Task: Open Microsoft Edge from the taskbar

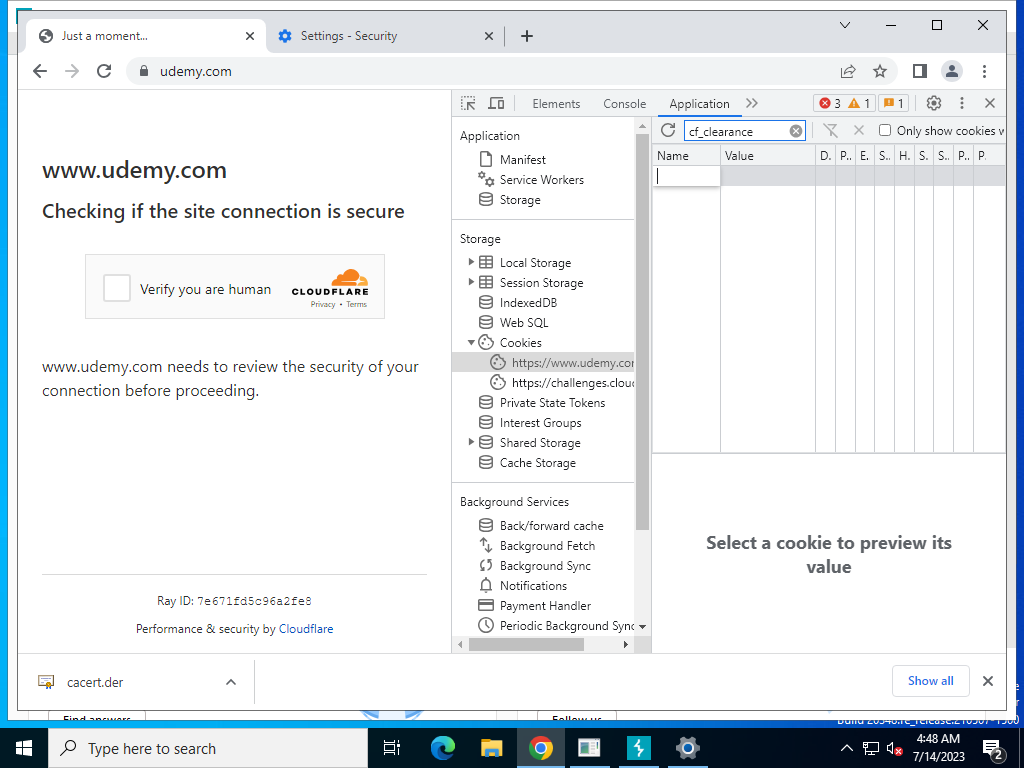Action: [442, 748]
